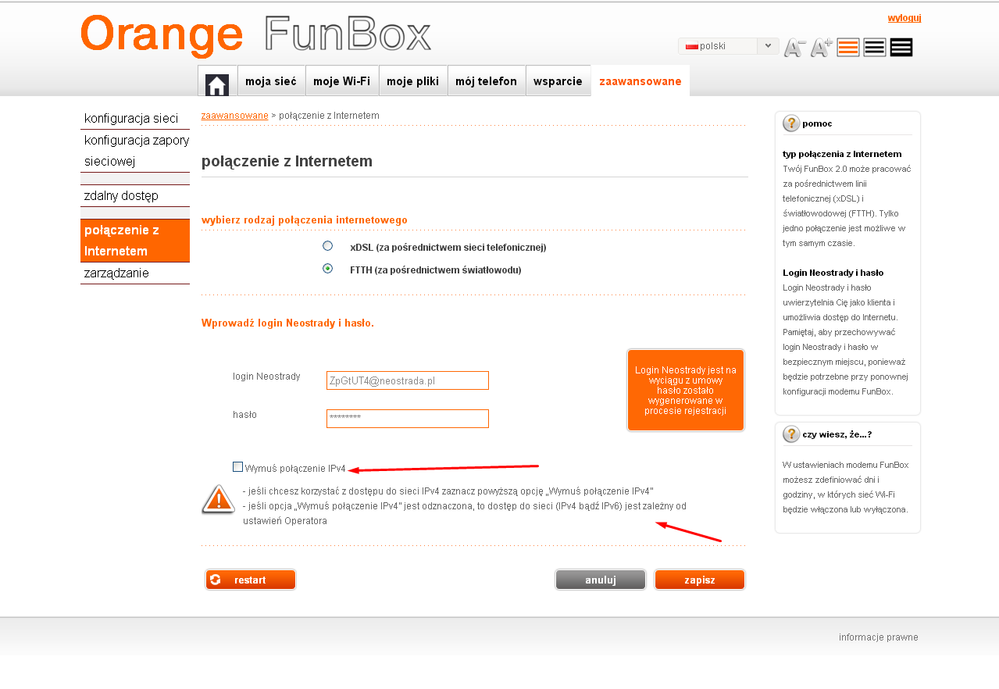Enable 'Wymuś połączenie IPv4' checkbox
This screenshot has width=999, height=689.
(238, 467)
